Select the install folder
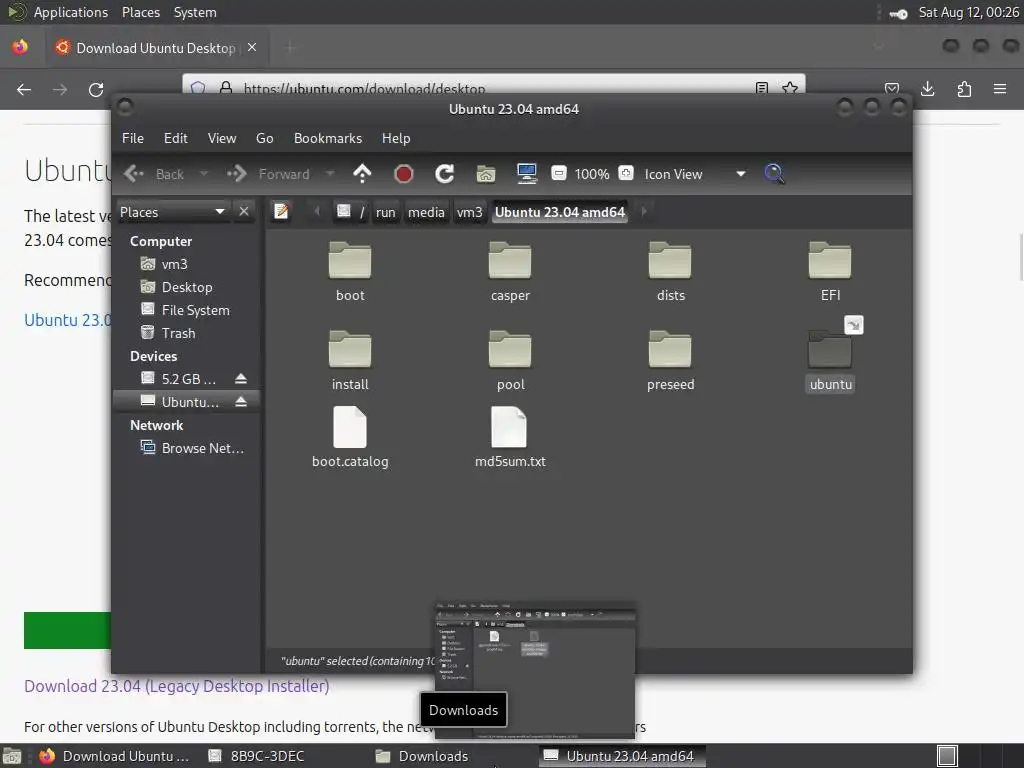 coord(350,360)
